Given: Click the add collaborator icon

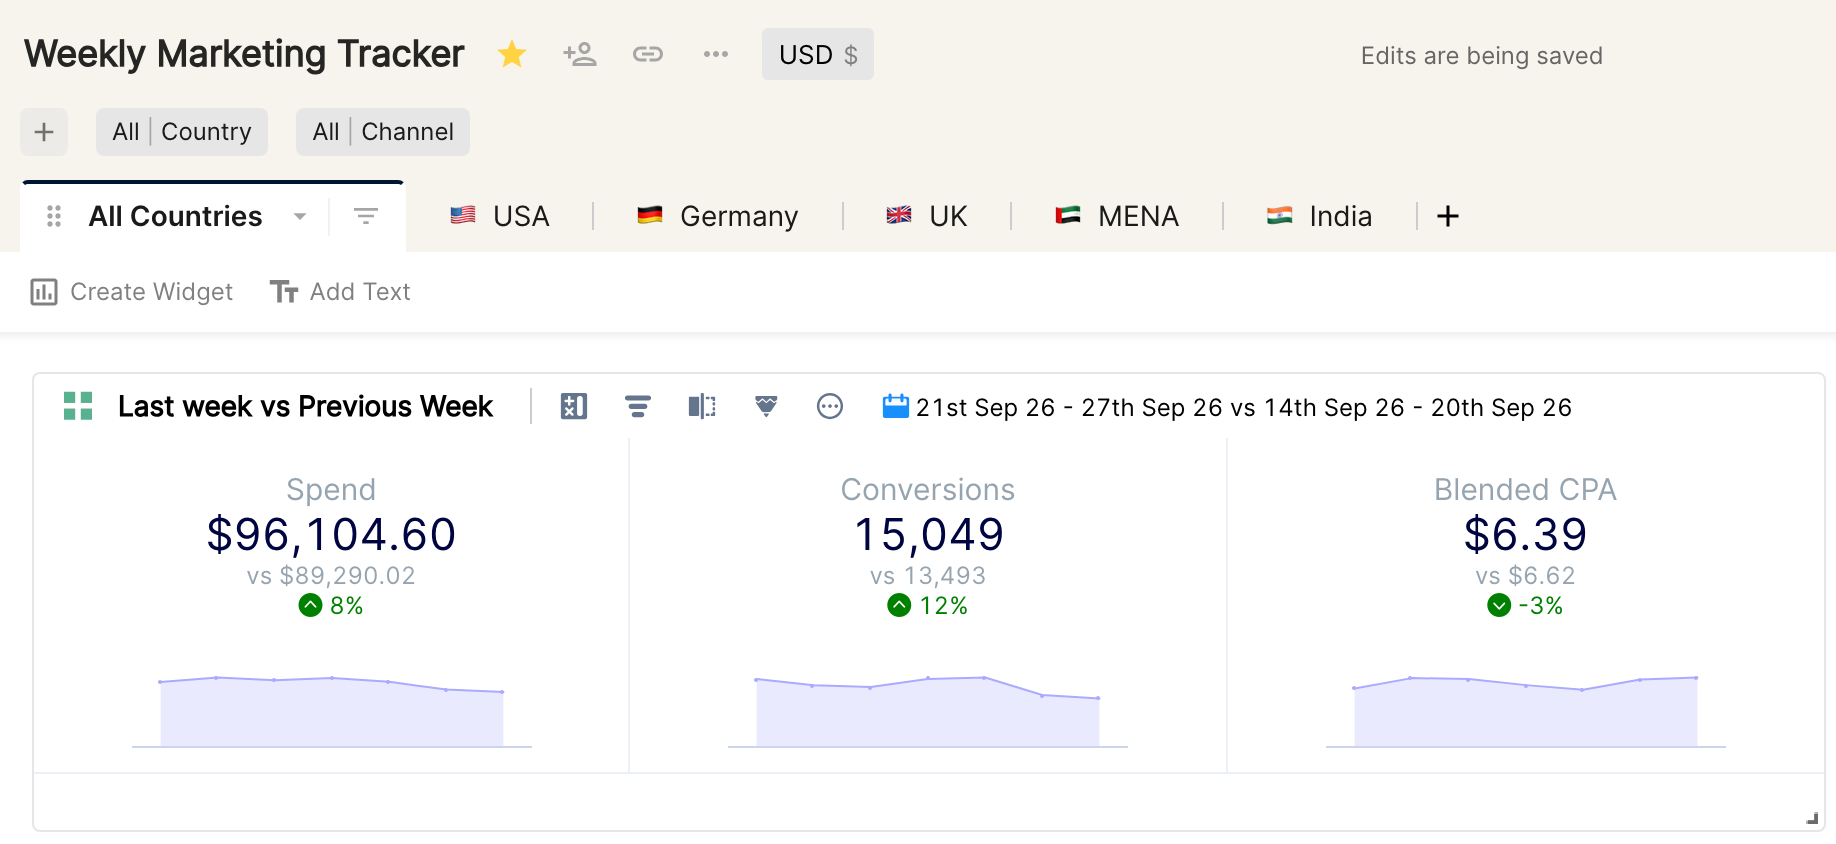Looking at the screenshot, I should (580, 54).
